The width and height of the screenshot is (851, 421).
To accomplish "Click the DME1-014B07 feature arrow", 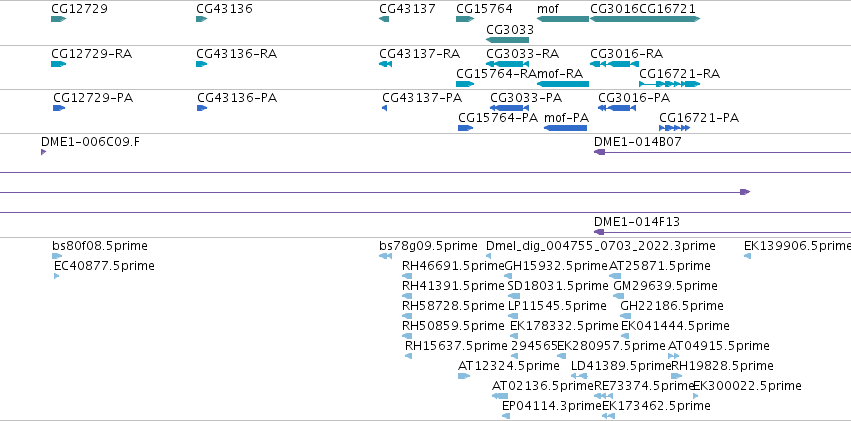I will (600, 152).
